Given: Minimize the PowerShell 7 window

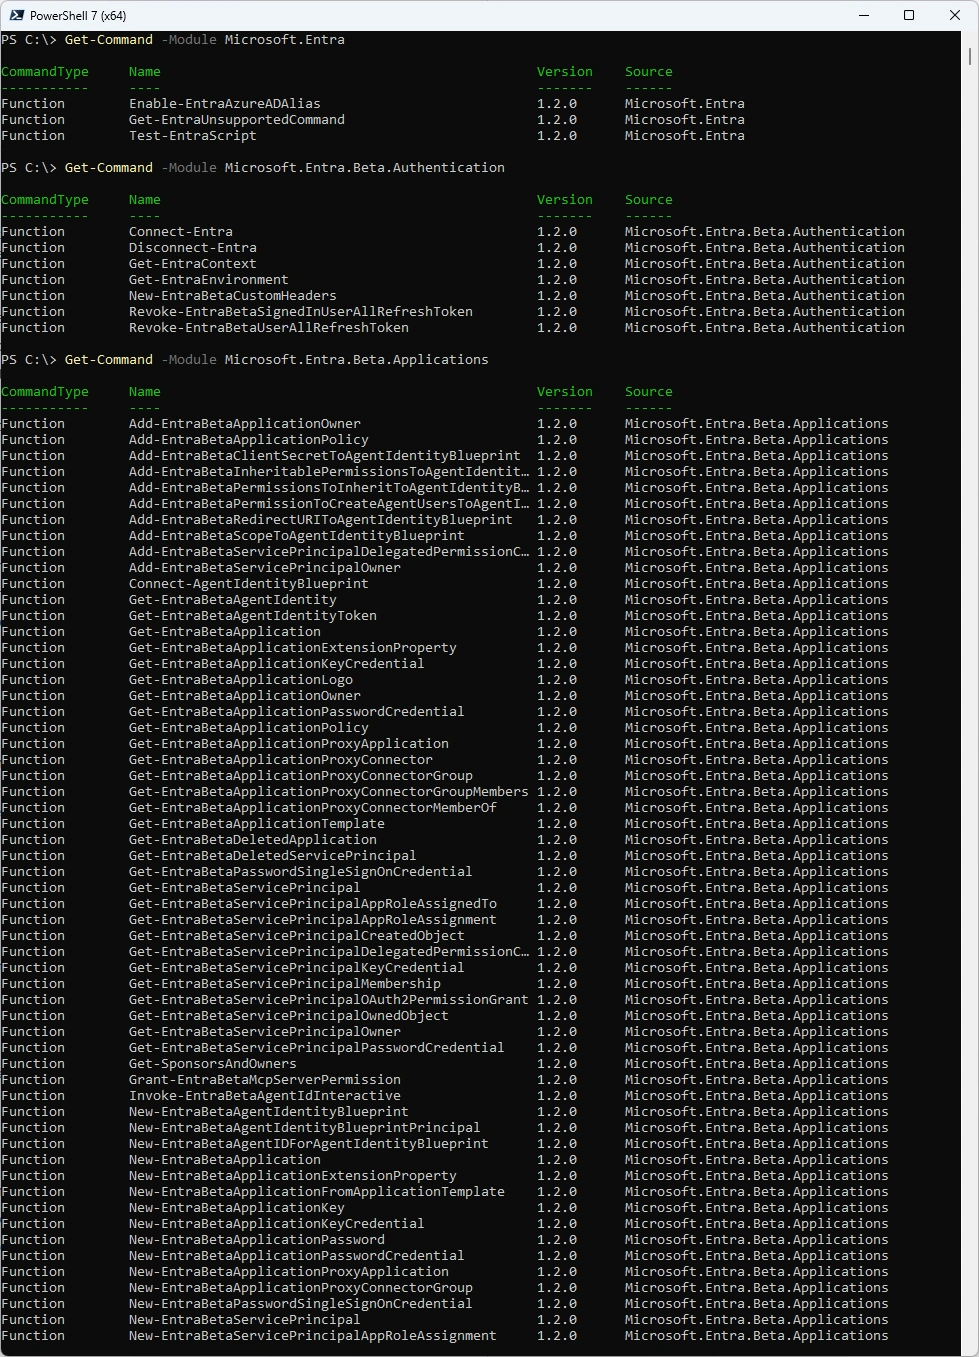Looking at the screenshot, I should [x=863, y=15].
